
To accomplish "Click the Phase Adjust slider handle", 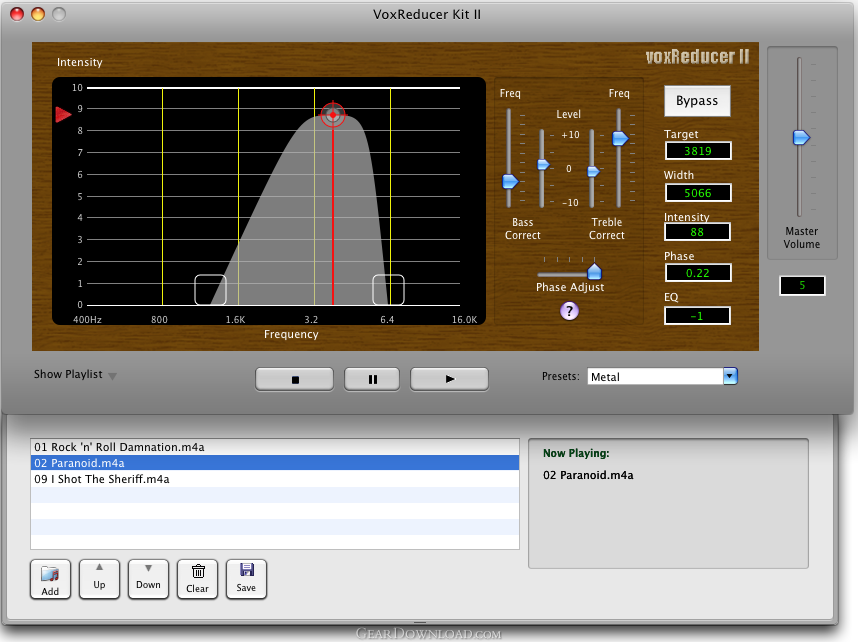I will tap(594, 271).
